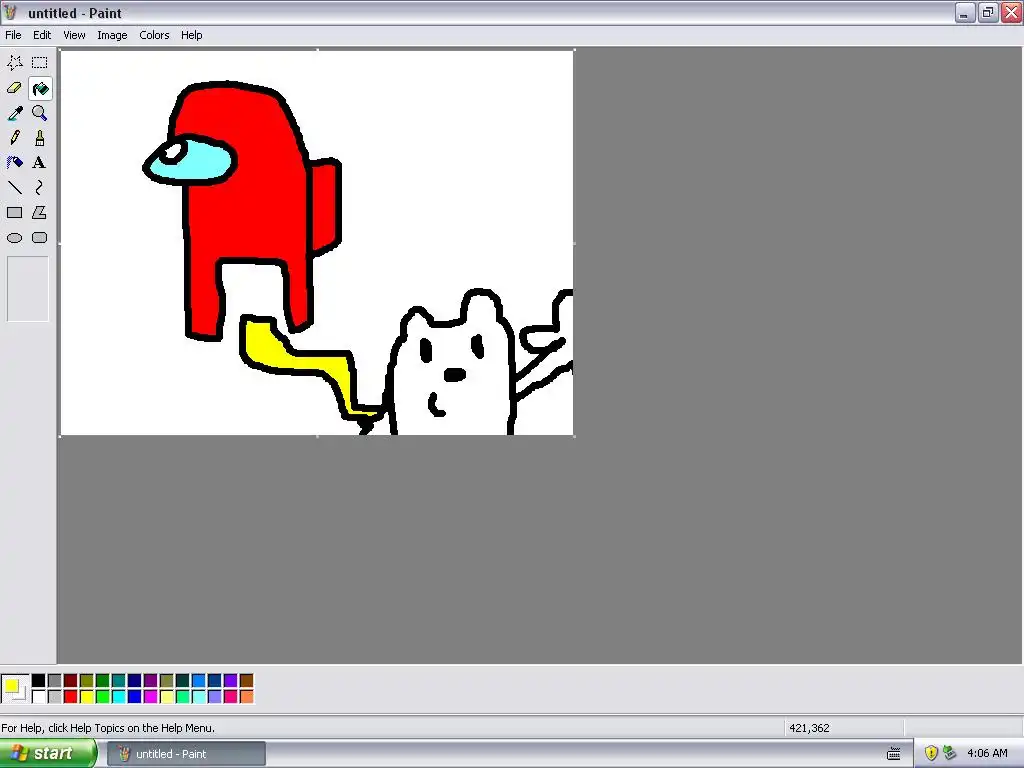Select the sky blue swatch in top row
Screen dimensions: 1024x768
199,681
